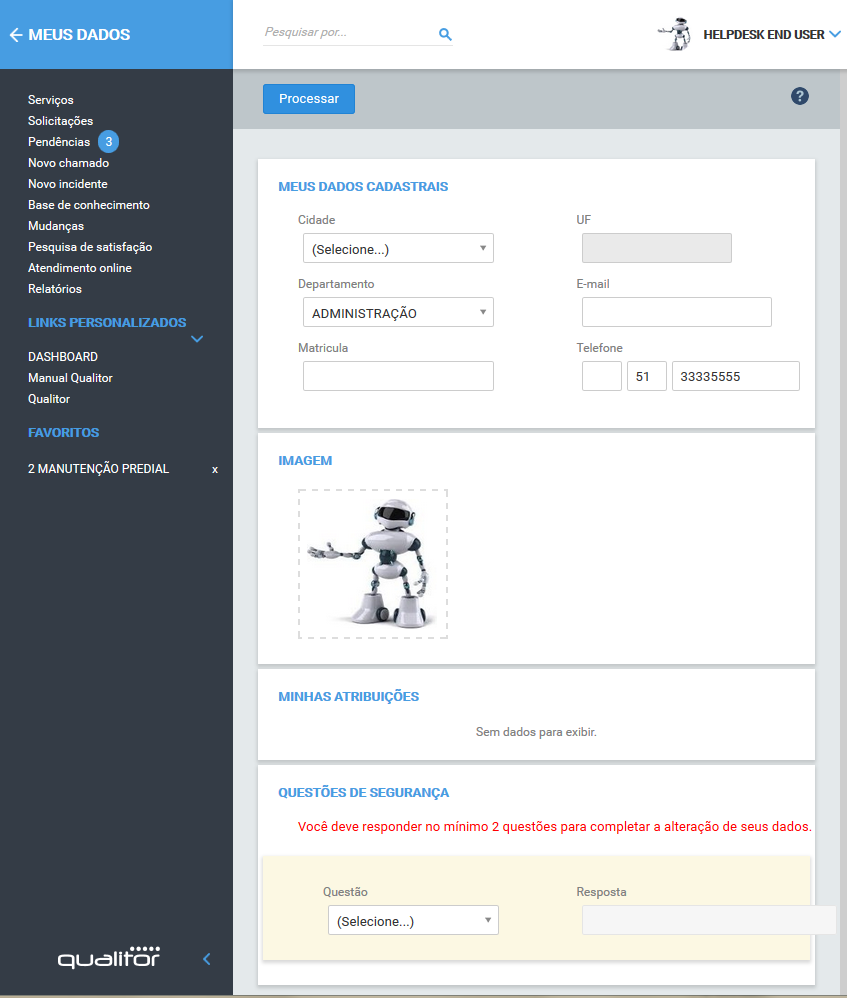The width and height of the screenshot is (847, 998).
Task: Go to Base de conhecimento
Action: 88,205
